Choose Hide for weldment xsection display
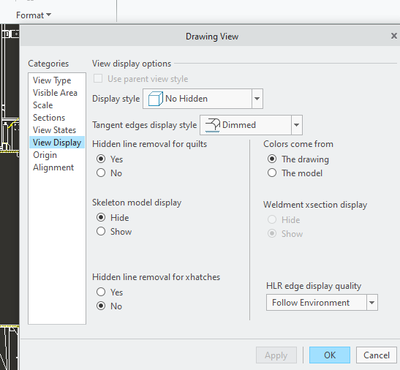 272,220
